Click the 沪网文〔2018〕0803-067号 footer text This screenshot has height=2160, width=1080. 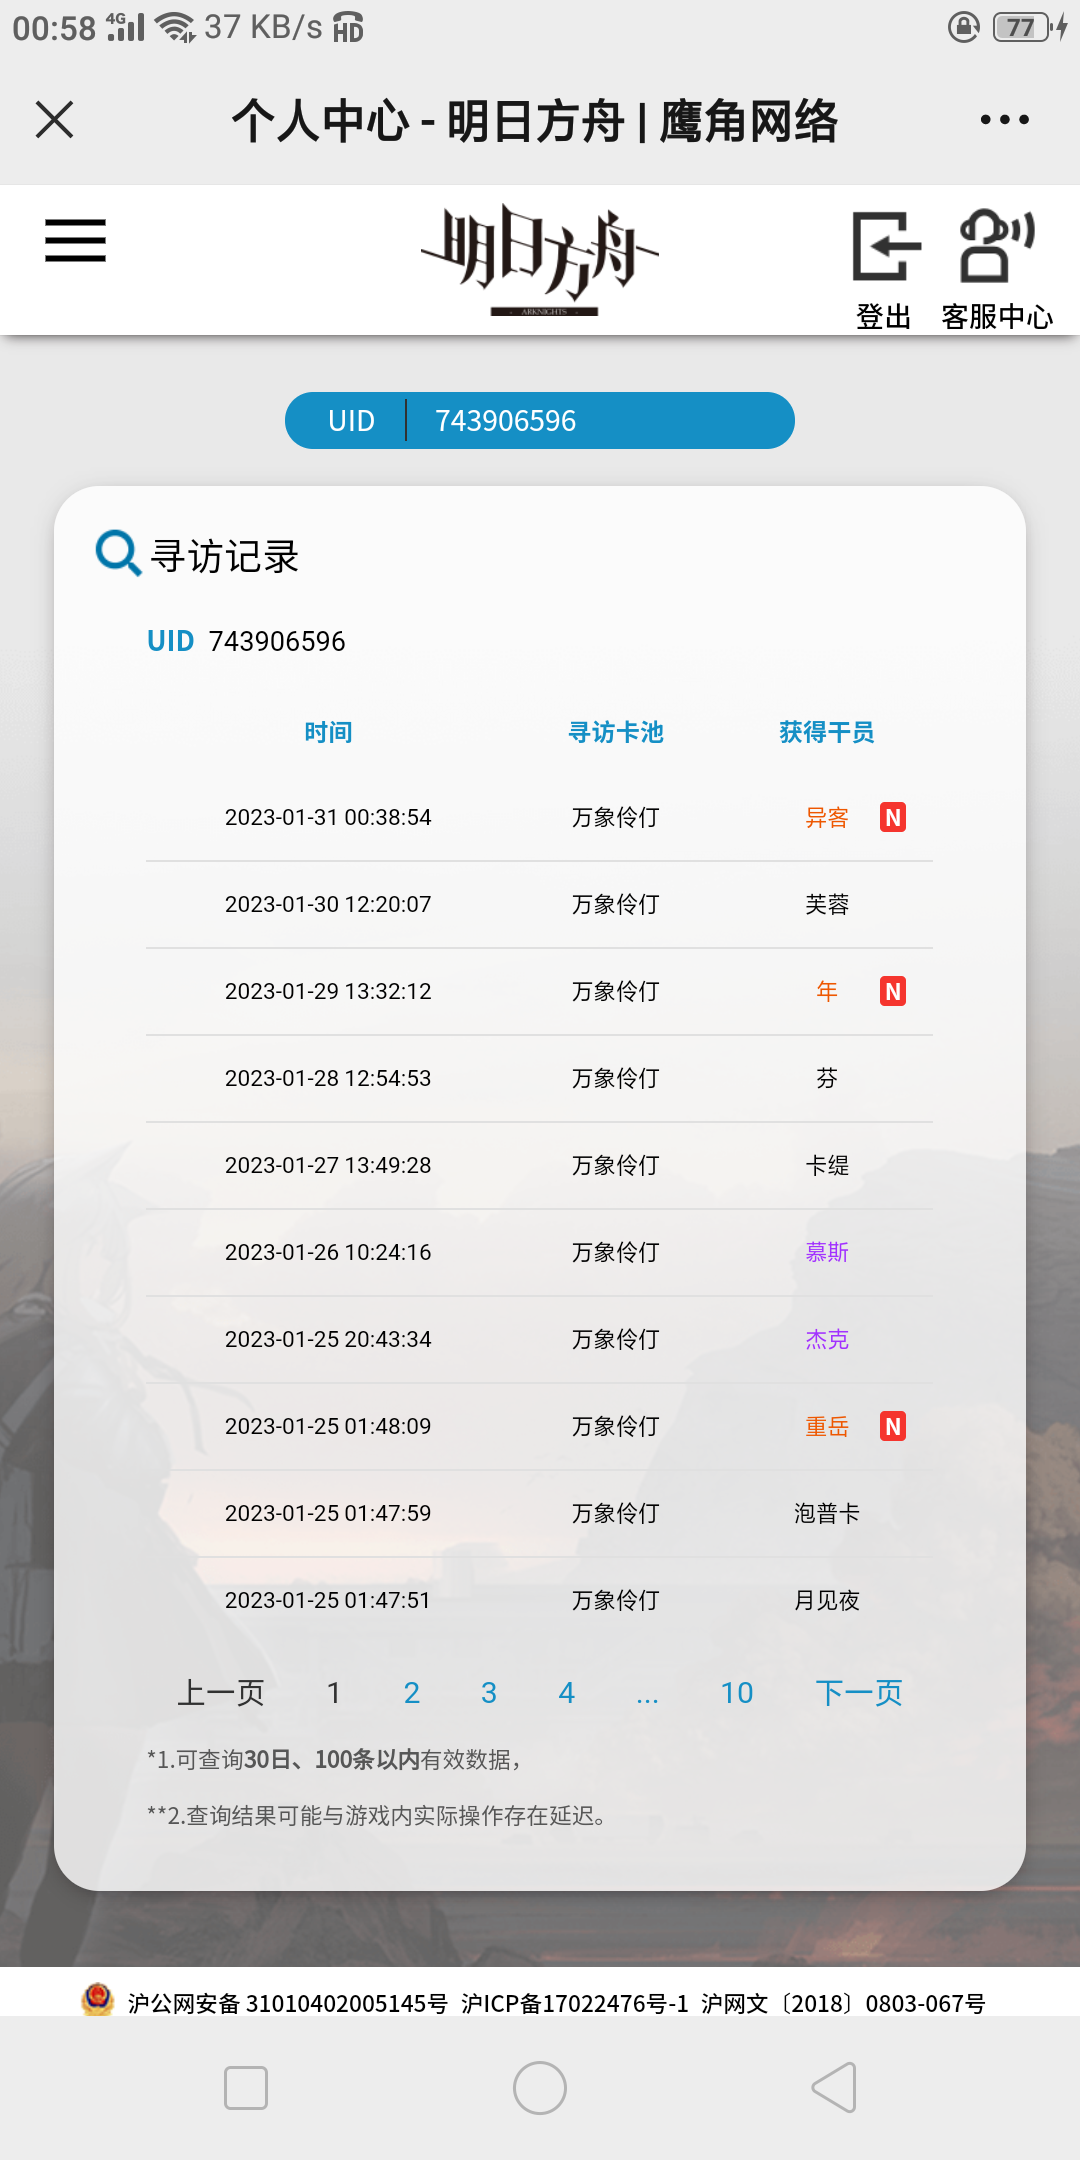point(843,2003)
